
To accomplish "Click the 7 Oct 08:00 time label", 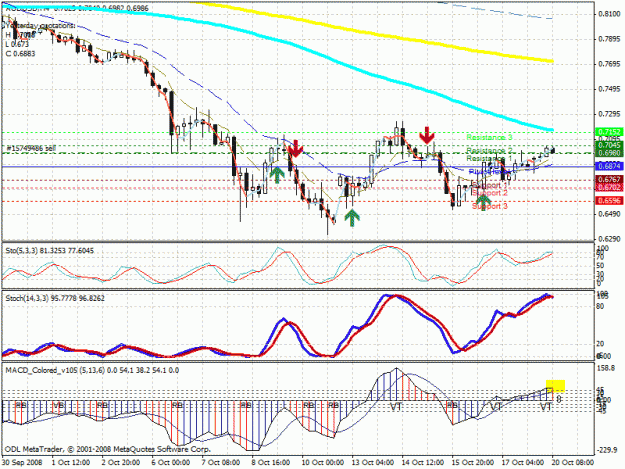I will (221, 463).
